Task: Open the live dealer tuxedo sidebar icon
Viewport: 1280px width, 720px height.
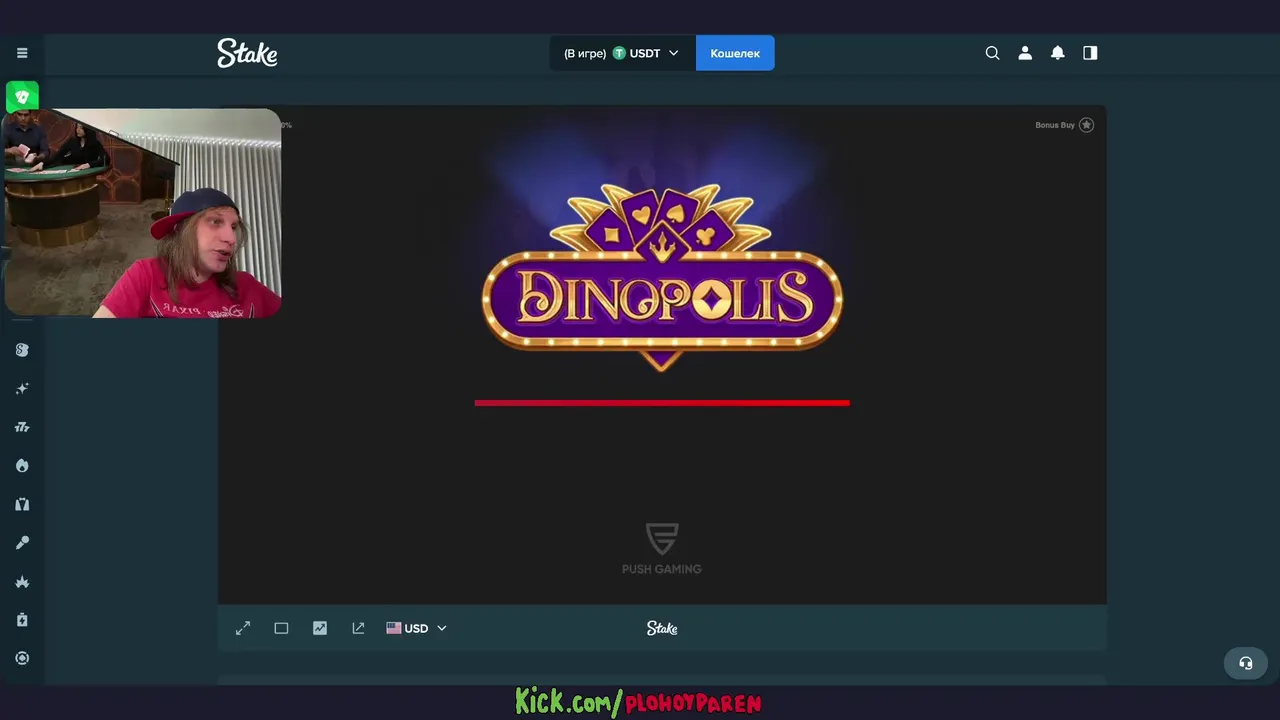Action: point(22,504)
